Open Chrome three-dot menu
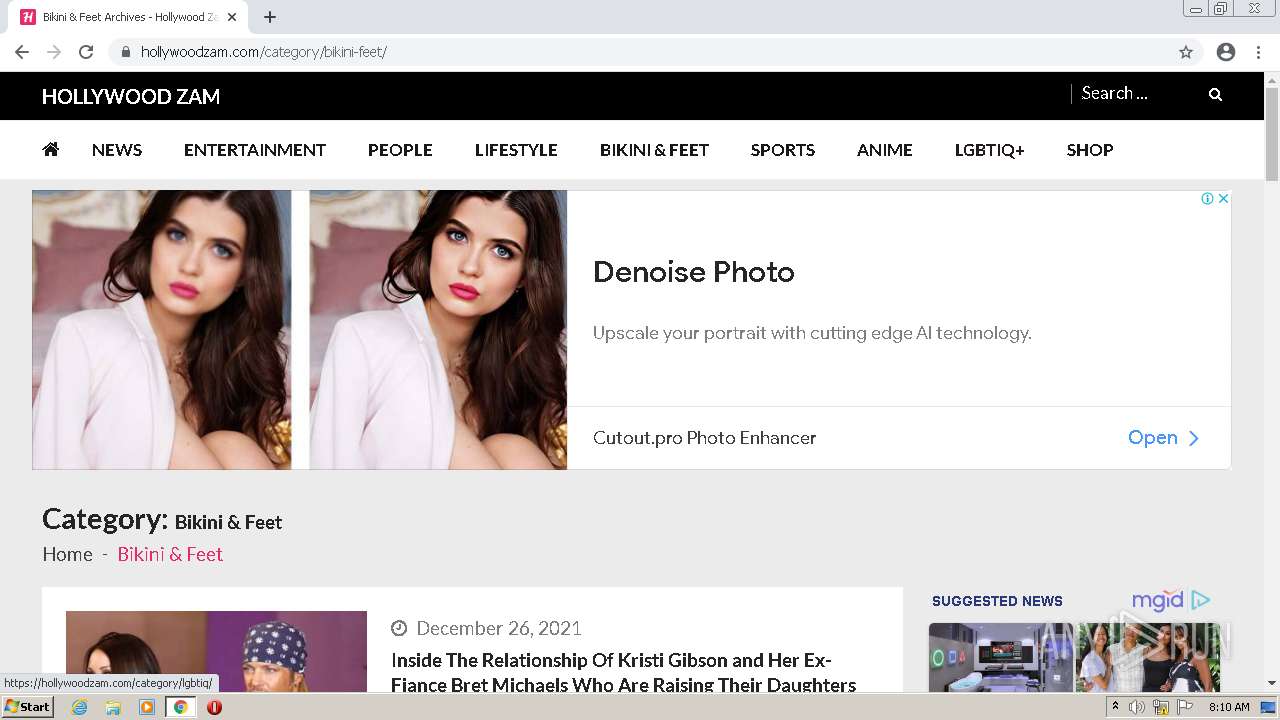 [1258, 52]
